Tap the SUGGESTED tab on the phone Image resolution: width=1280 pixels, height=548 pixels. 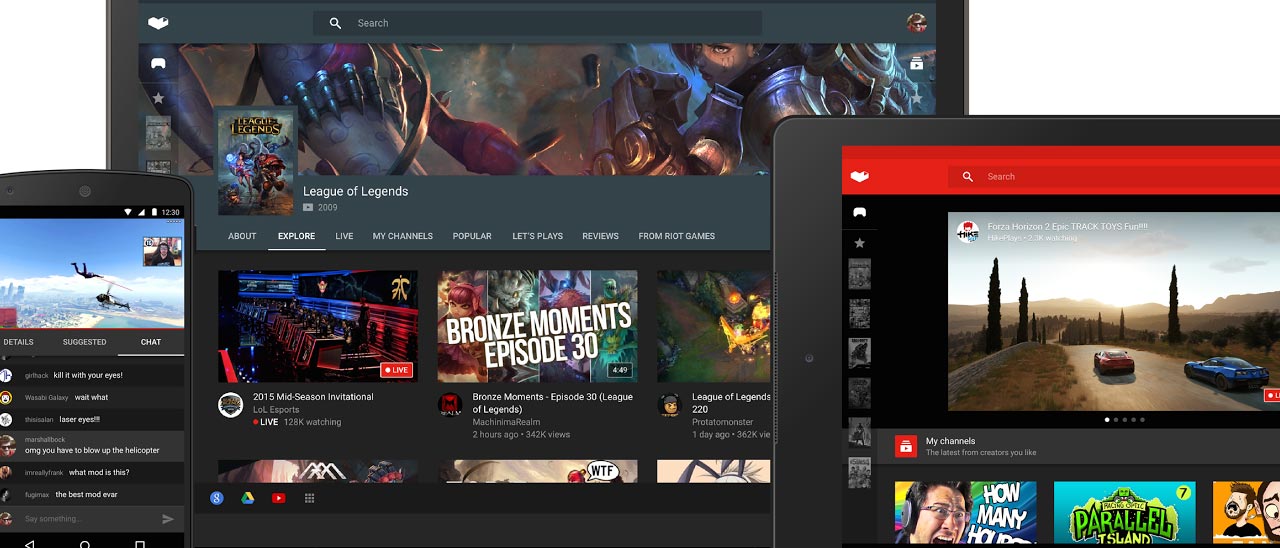pos(84,342)
